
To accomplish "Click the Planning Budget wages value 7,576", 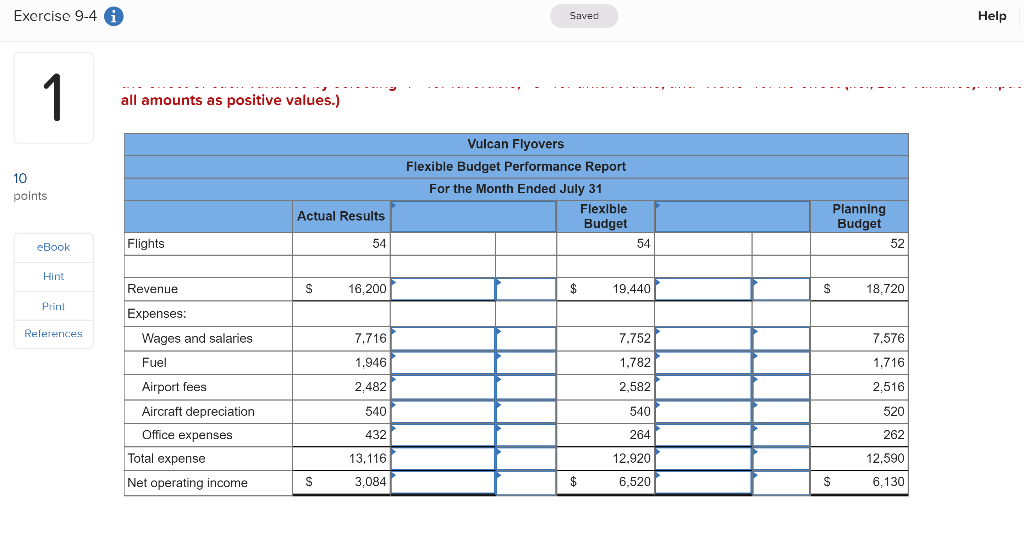I will (x=888, y=338).
